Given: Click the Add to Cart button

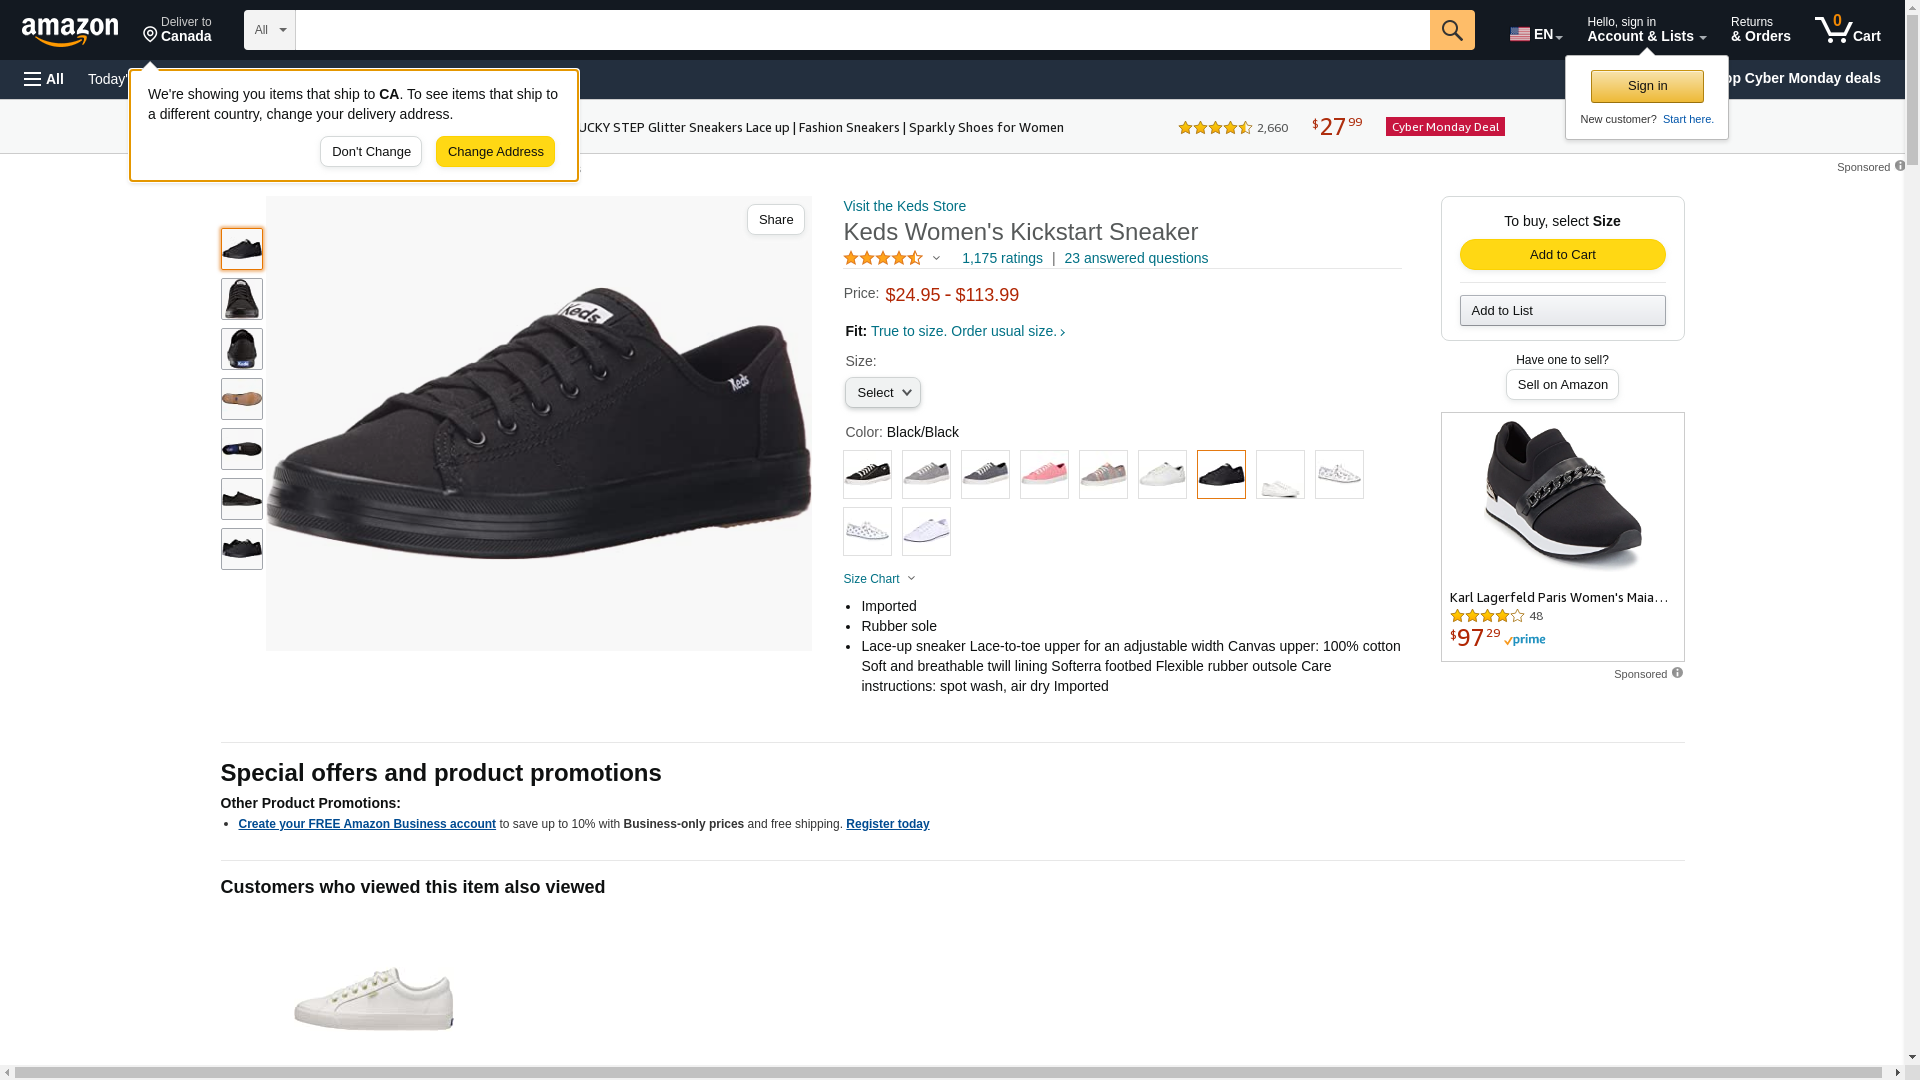Looking at the screenshot, I should (1562, 255).
